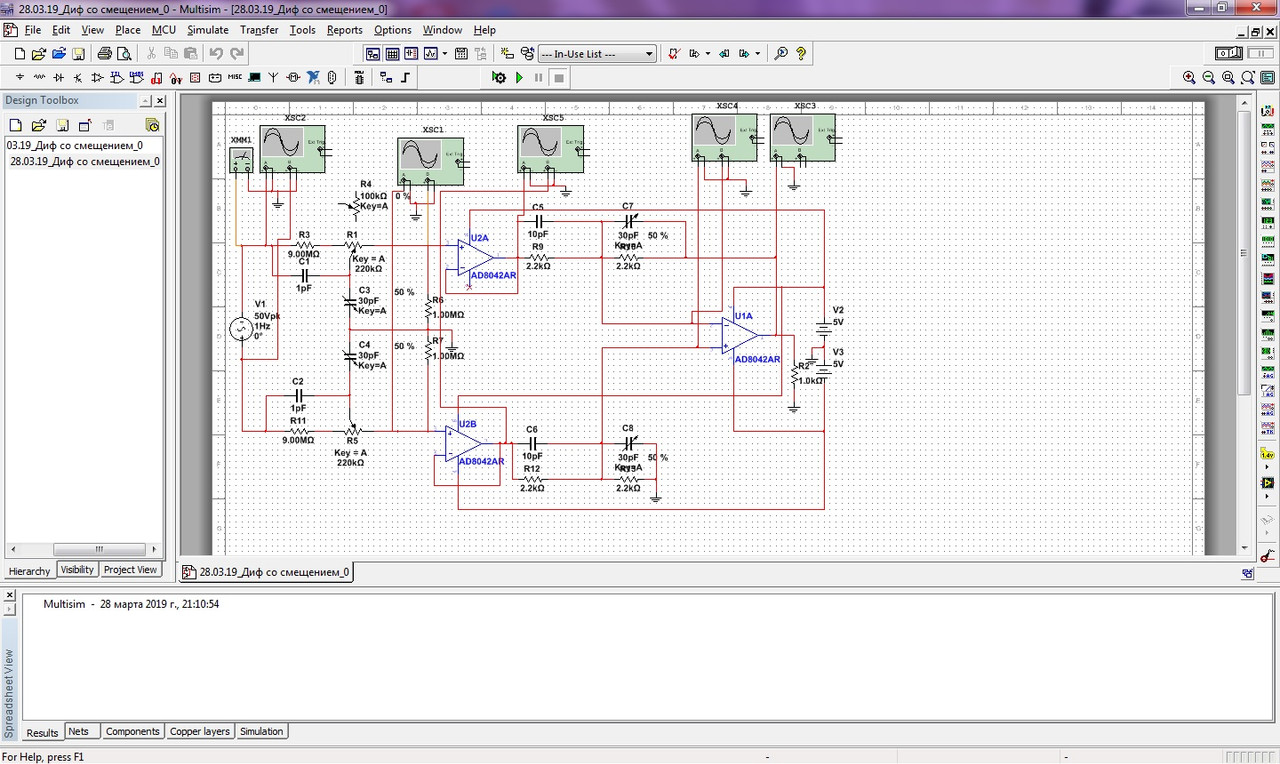The image size is (1280, 764).
Task: Click the Hierarchical block connector toolbar icon
Action: click(x=386, y=77)
